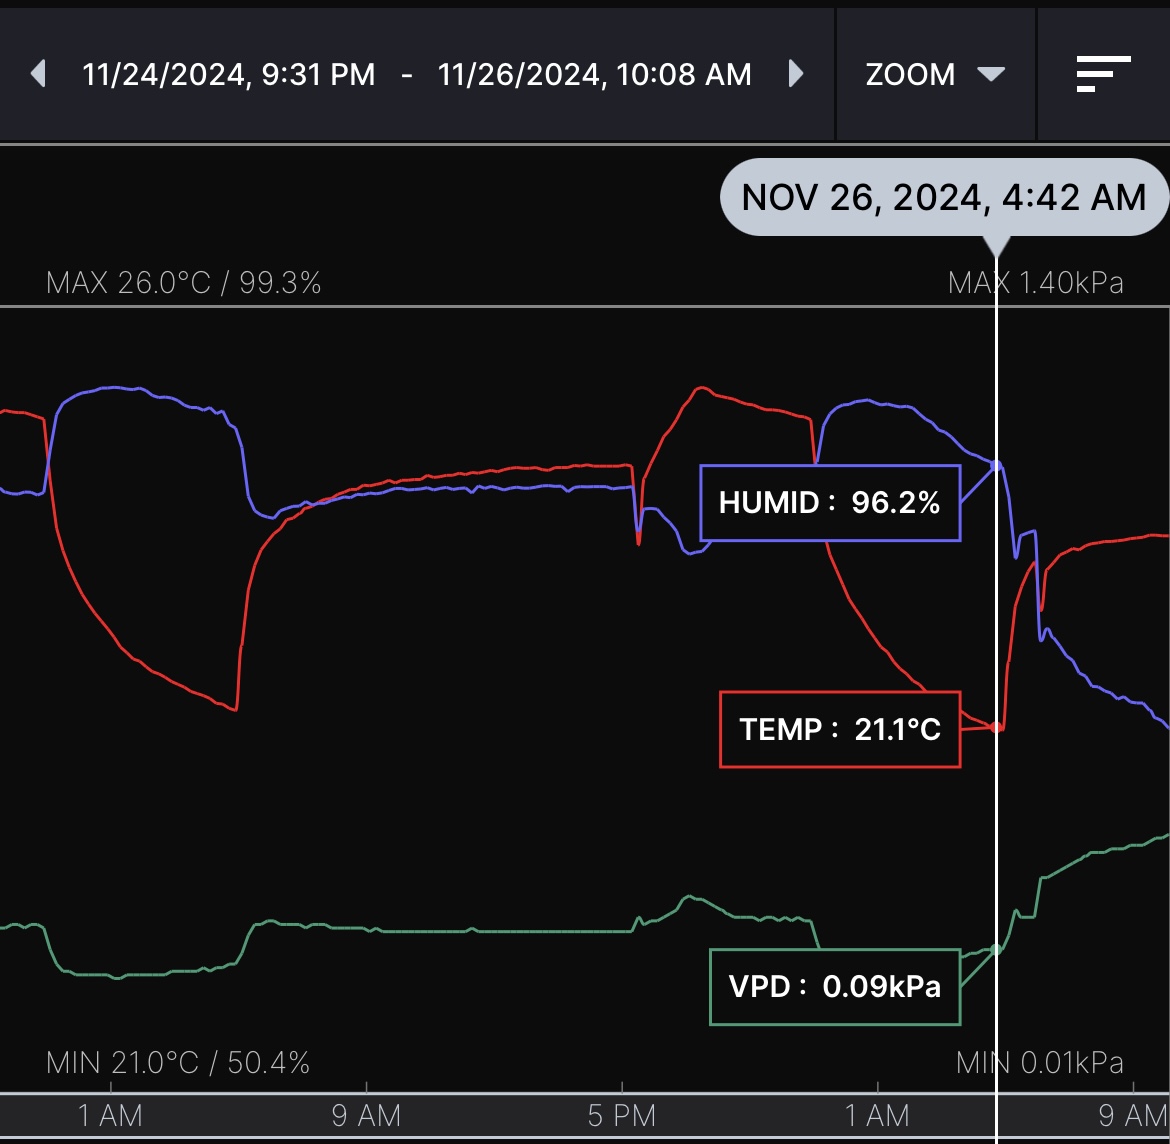Image resolution: width=1170 pixels, height=1144 pixels.
Task: Click the next time range arrow
Action: (x=796, y=74)
